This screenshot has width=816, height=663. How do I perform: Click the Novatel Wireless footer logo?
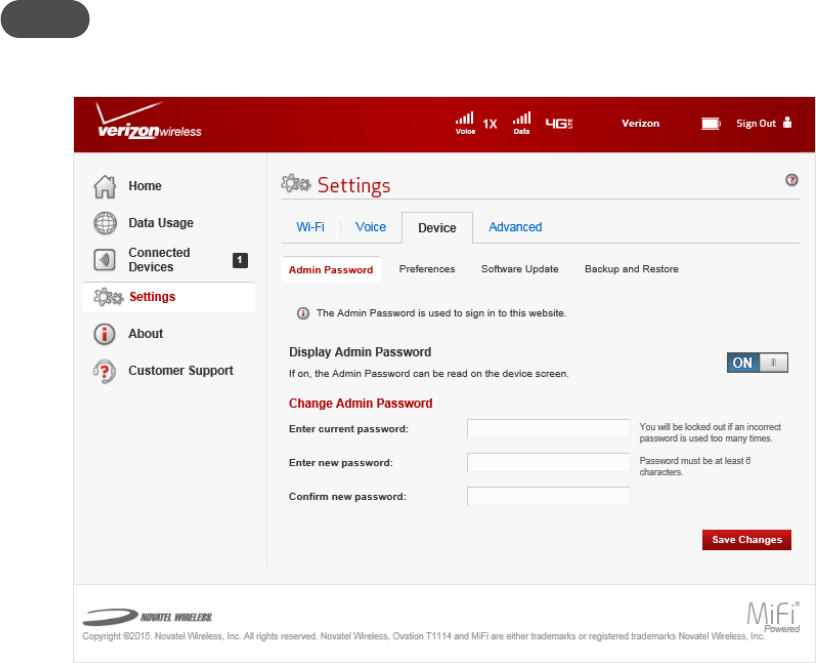(x=147, y=617)
